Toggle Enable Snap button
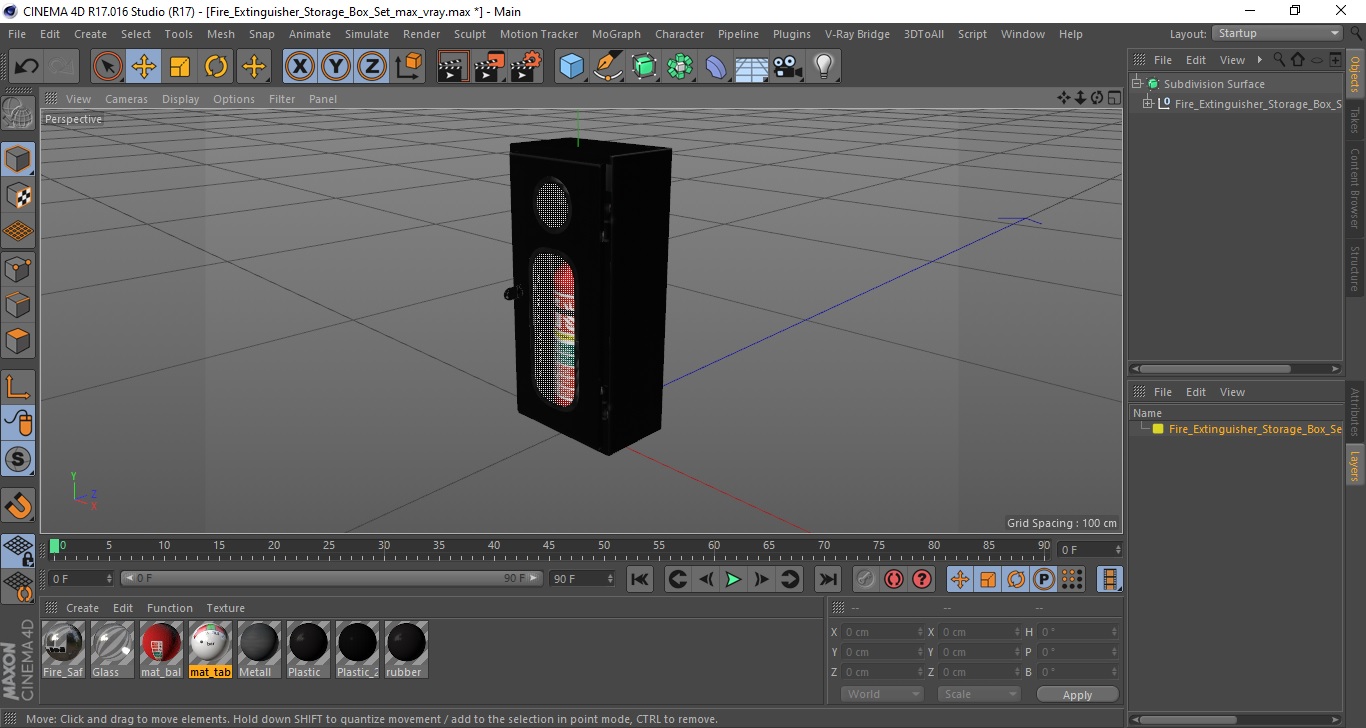Image resolution: width=1366 pixels, height=728 pixels. click(x=18, y=505)
